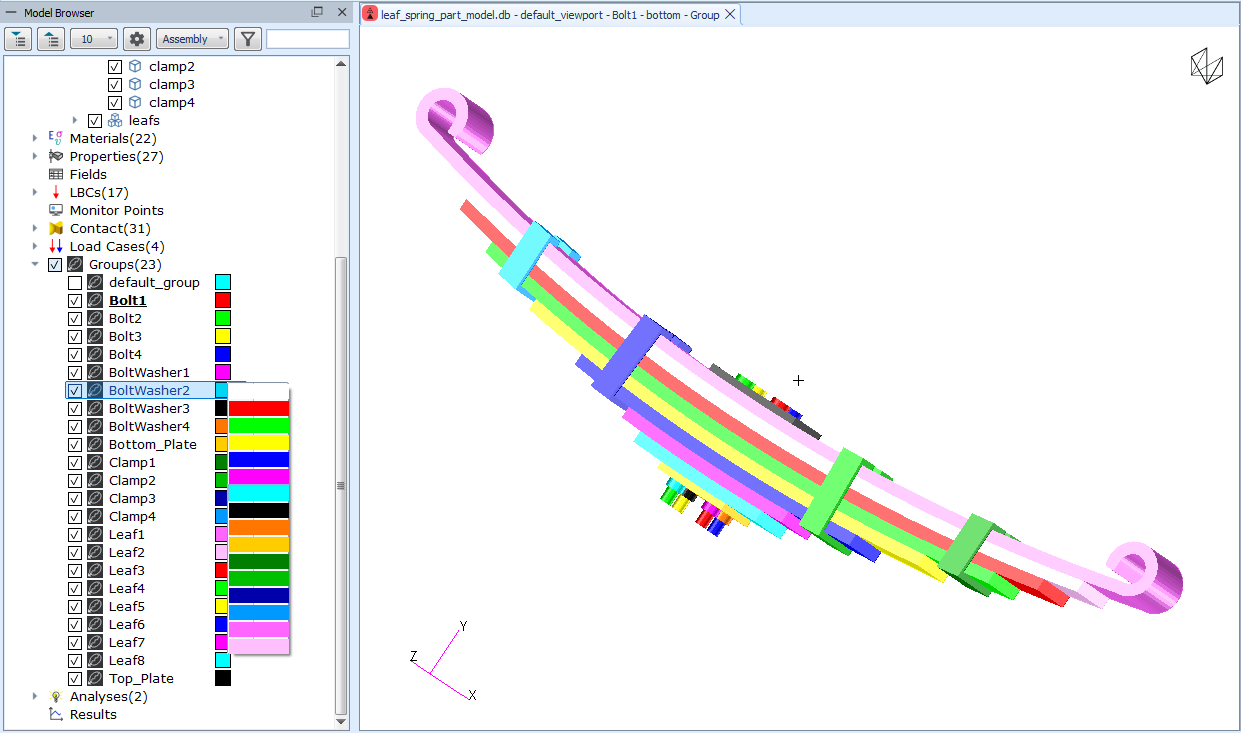
Task: Select the Bolt1 group label
Action: pyautogui.click(x=128, y=301)
